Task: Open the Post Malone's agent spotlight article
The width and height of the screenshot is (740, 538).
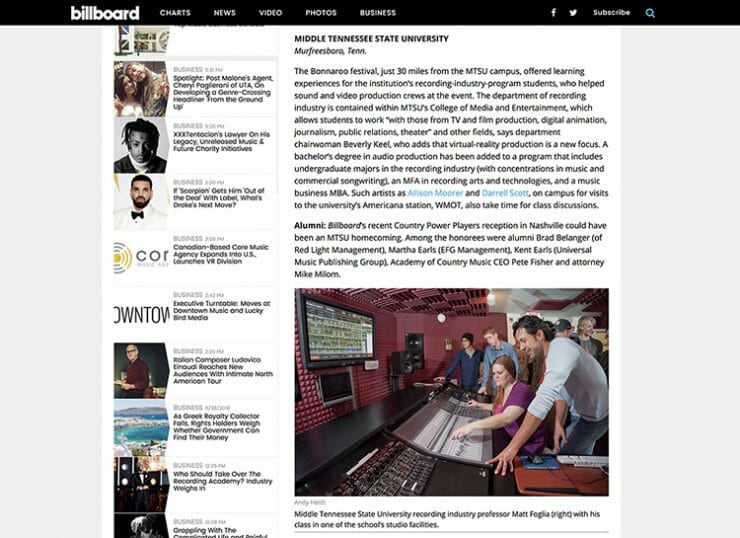Action: point(222,91)
